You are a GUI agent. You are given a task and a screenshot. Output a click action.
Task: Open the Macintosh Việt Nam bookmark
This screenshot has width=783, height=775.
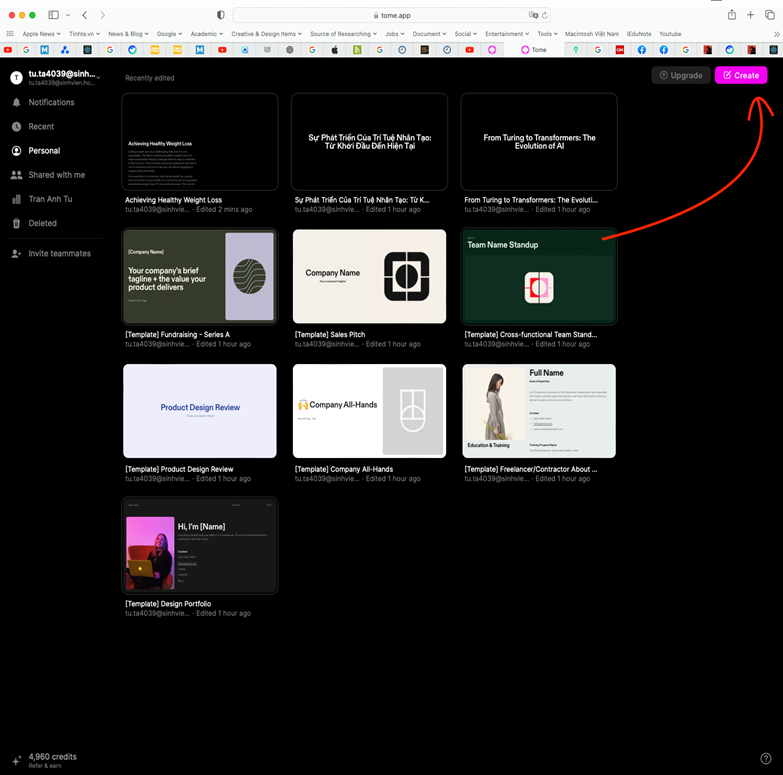592,34
